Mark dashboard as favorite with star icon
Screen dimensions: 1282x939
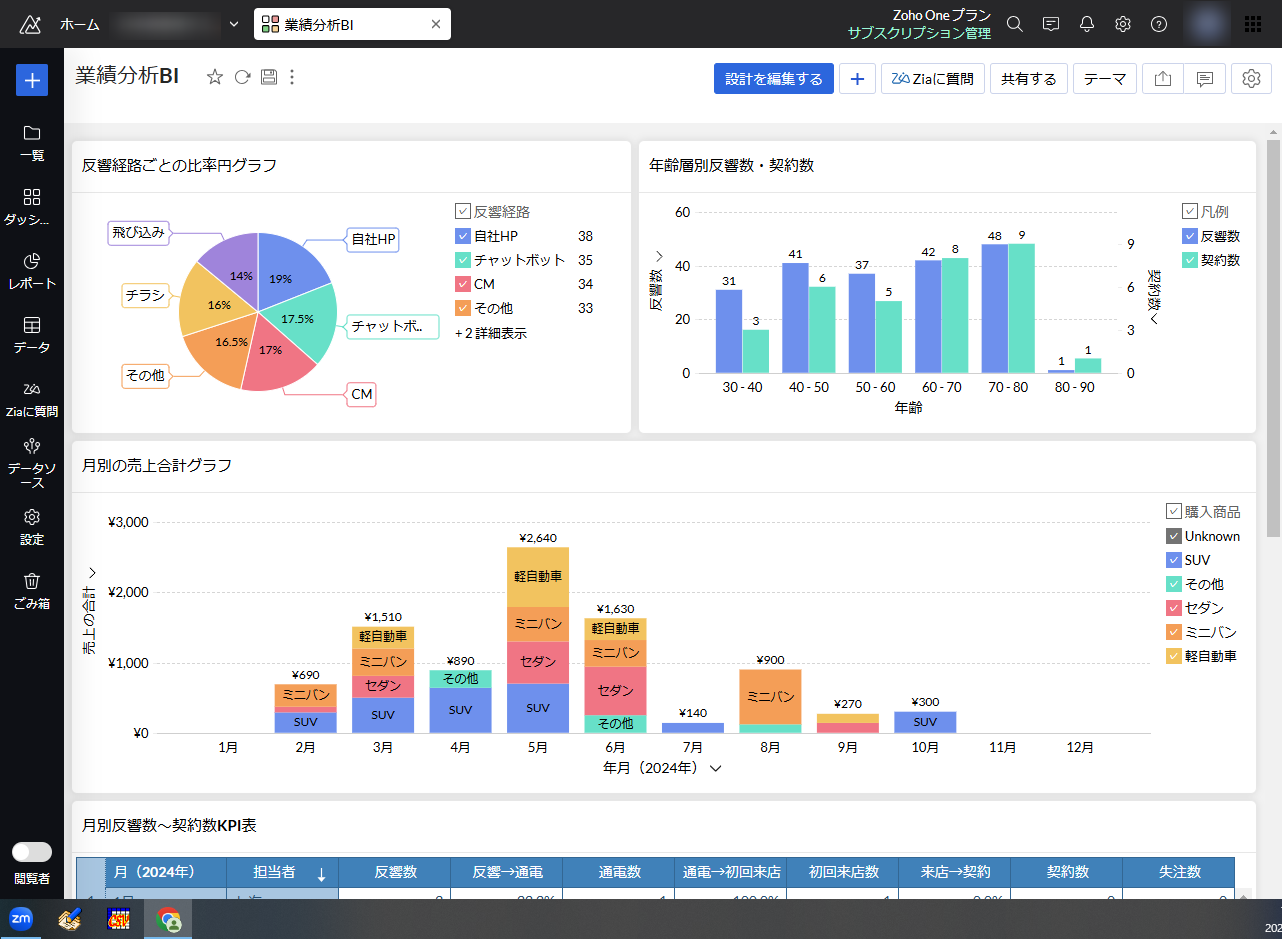coord(214,78)
